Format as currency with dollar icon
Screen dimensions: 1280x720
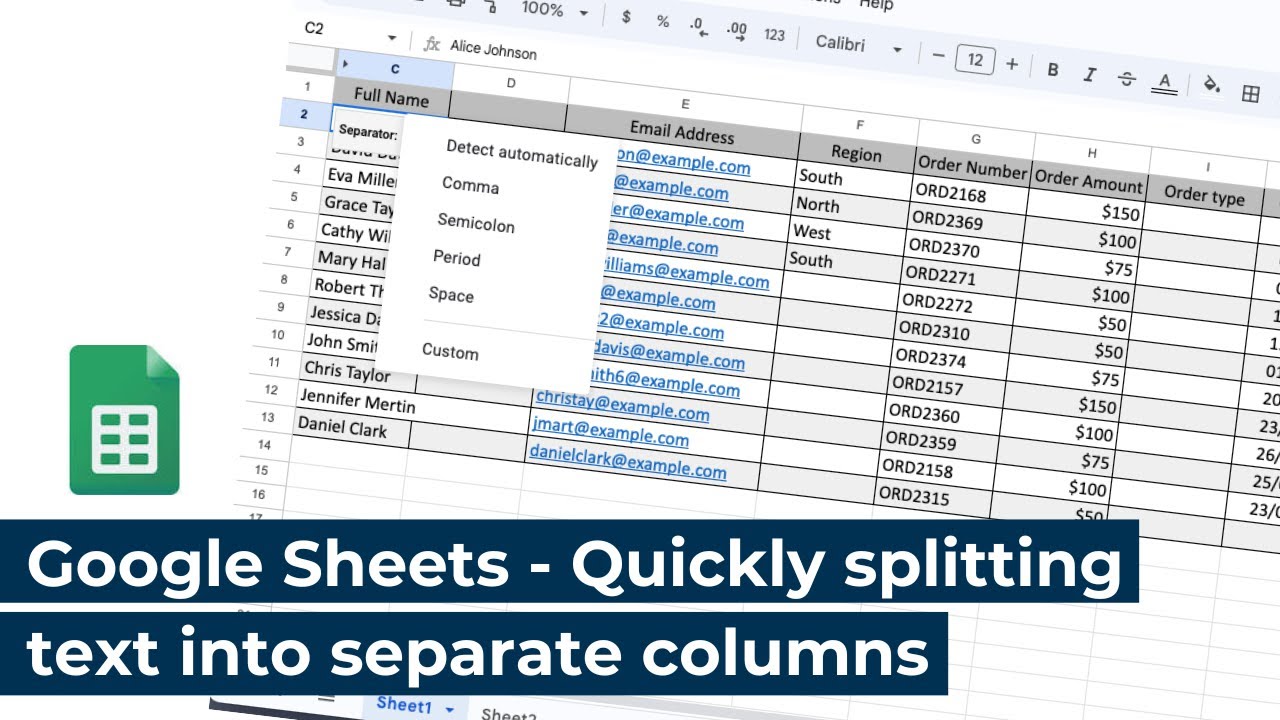[x=626, y=17]
